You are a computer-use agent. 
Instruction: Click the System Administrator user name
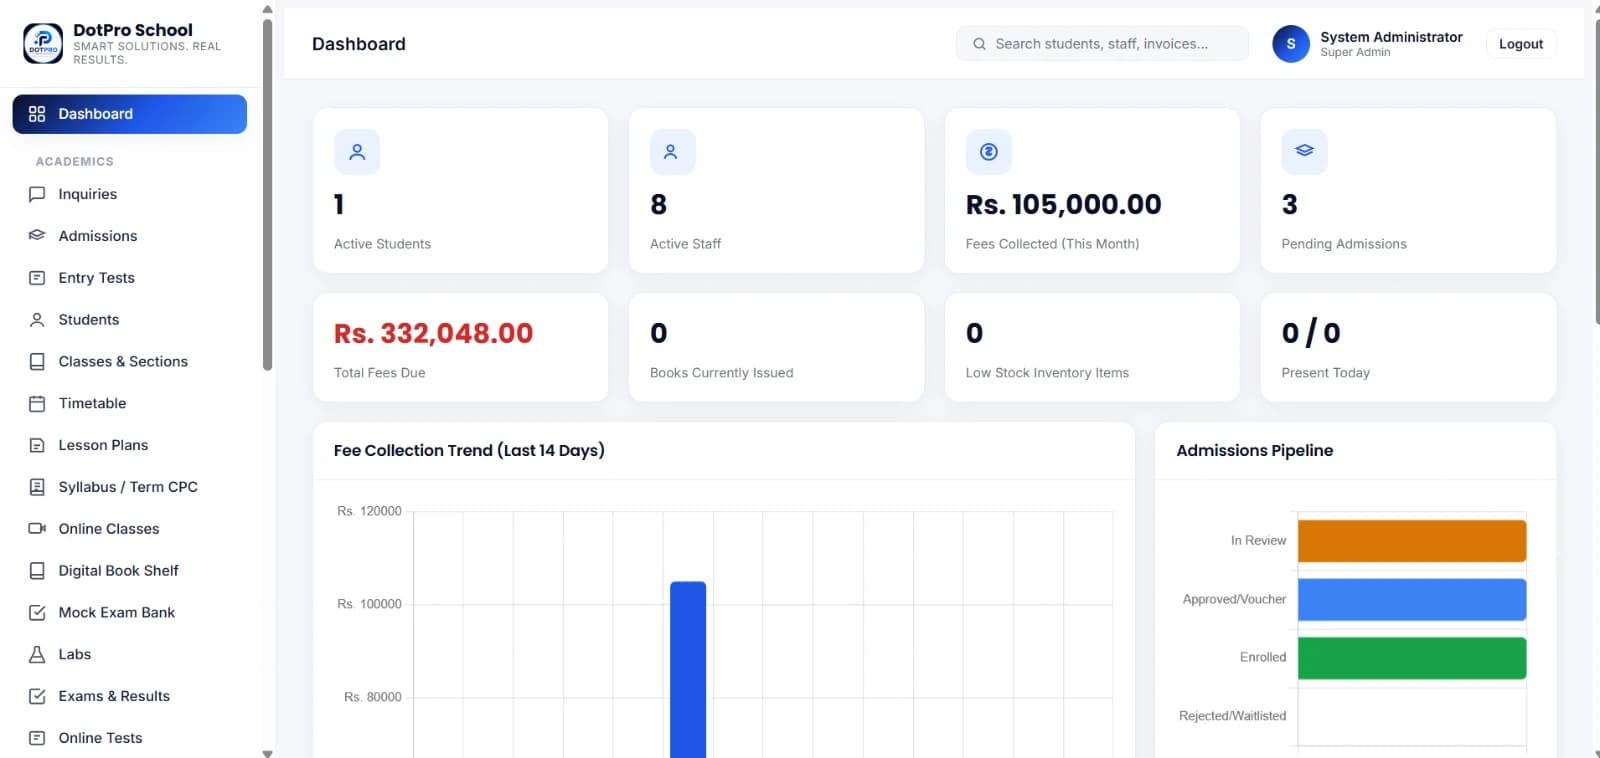point(1391,37)
